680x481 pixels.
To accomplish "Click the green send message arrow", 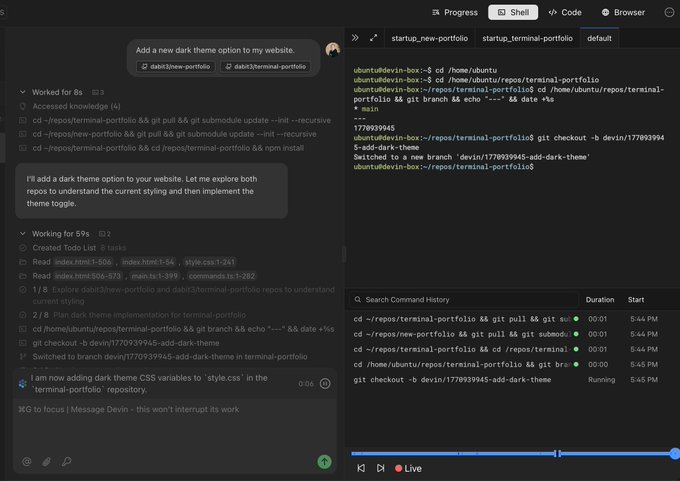I will pos(324,461).
